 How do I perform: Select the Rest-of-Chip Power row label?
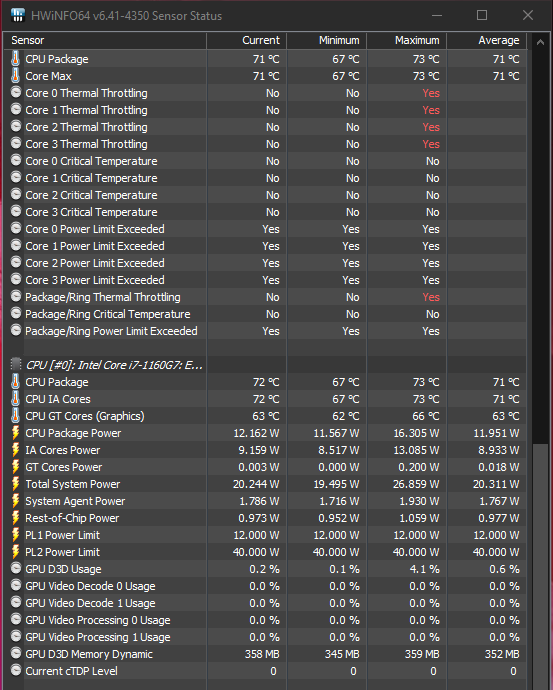point(72,518)
